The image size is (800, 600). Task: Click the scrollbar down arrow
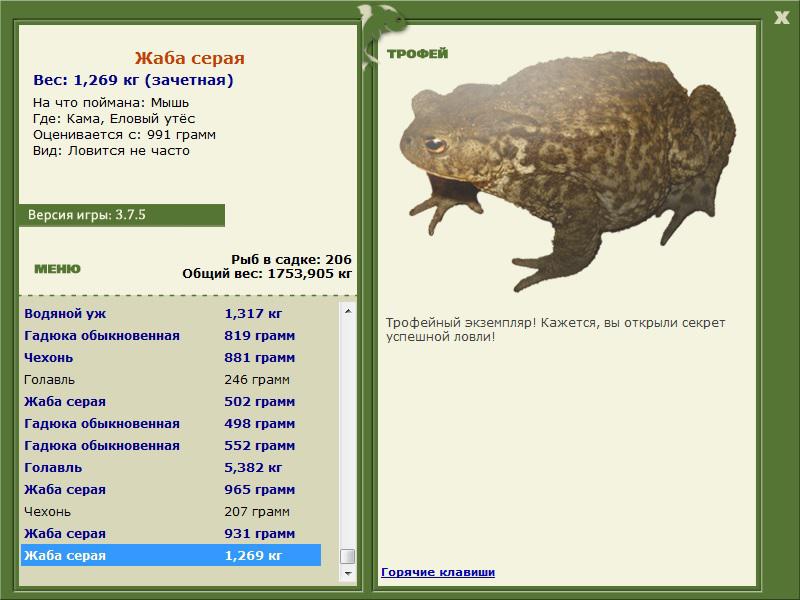click(x=348, y=573)
